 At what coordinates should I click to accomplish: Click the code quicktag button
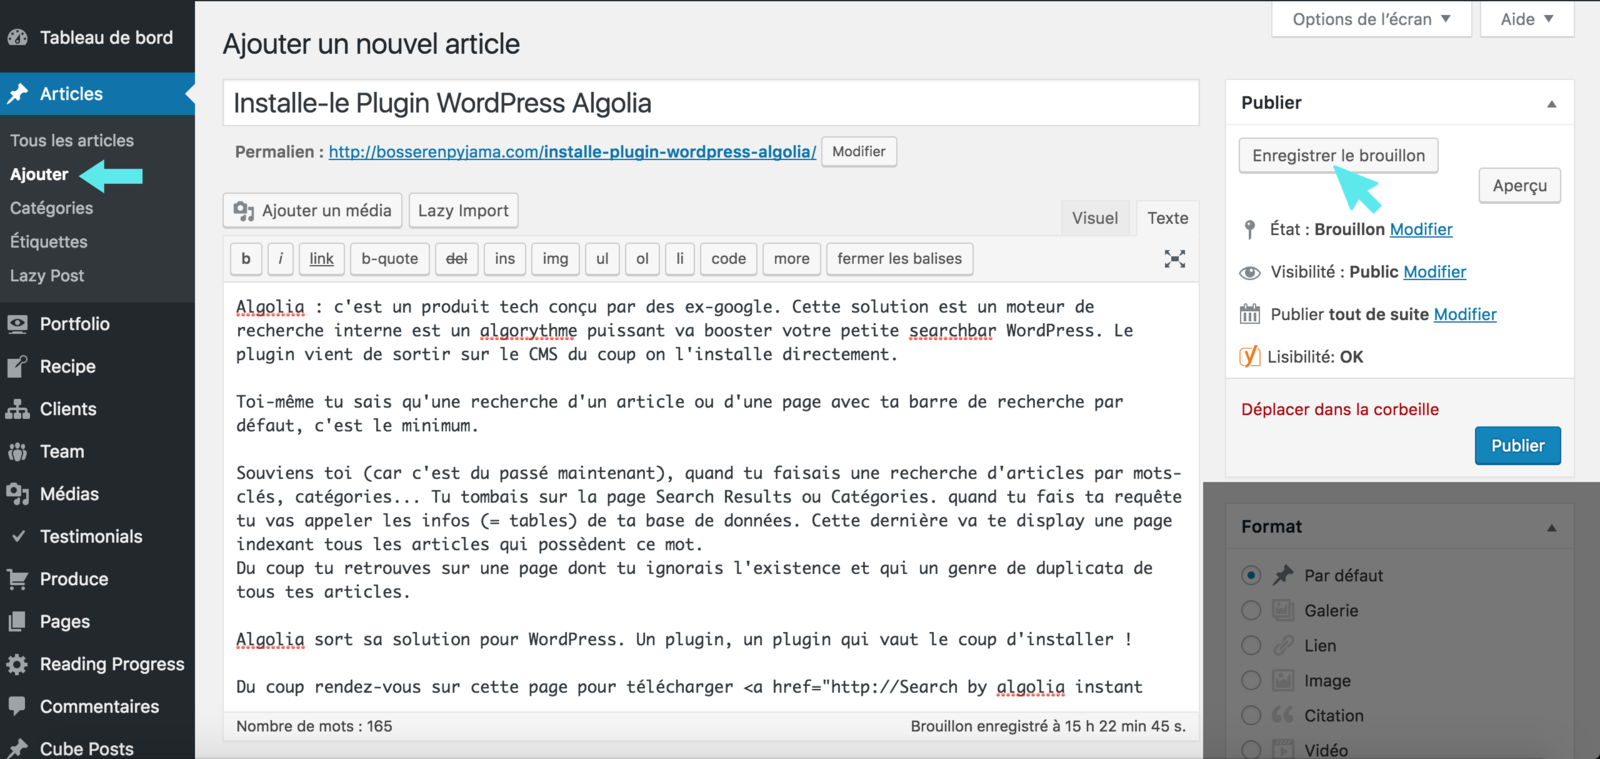click(x=729, y=259)
